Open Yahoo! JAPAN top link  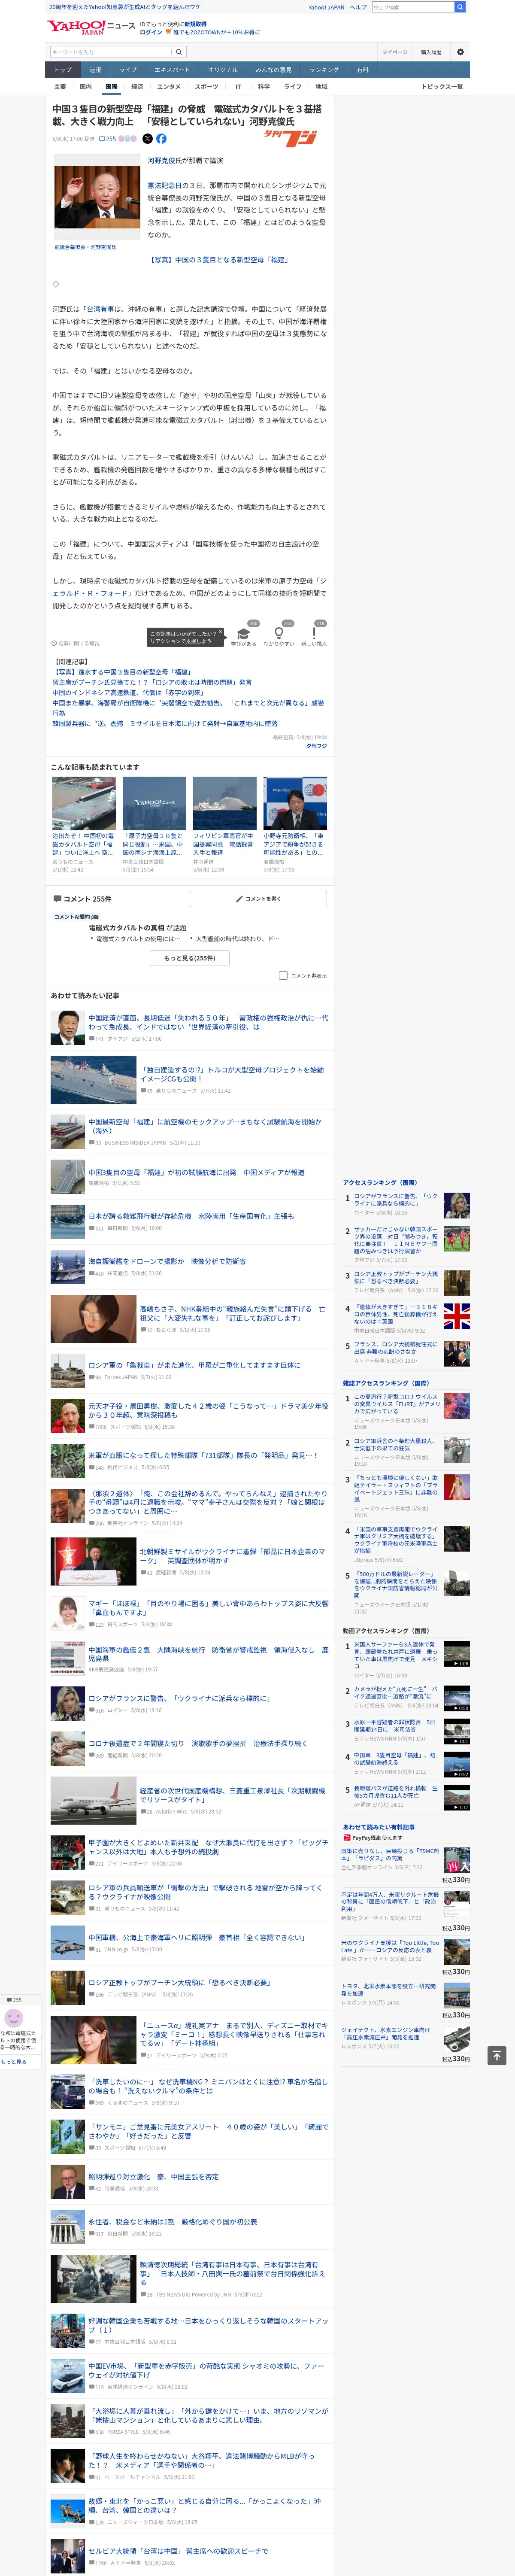[326, 7]
